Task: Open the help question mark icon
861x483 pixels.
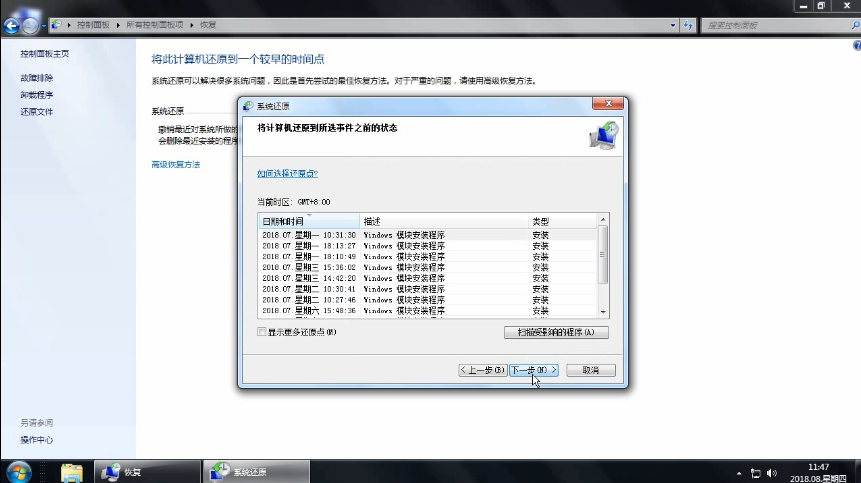Action: point(857,46)
